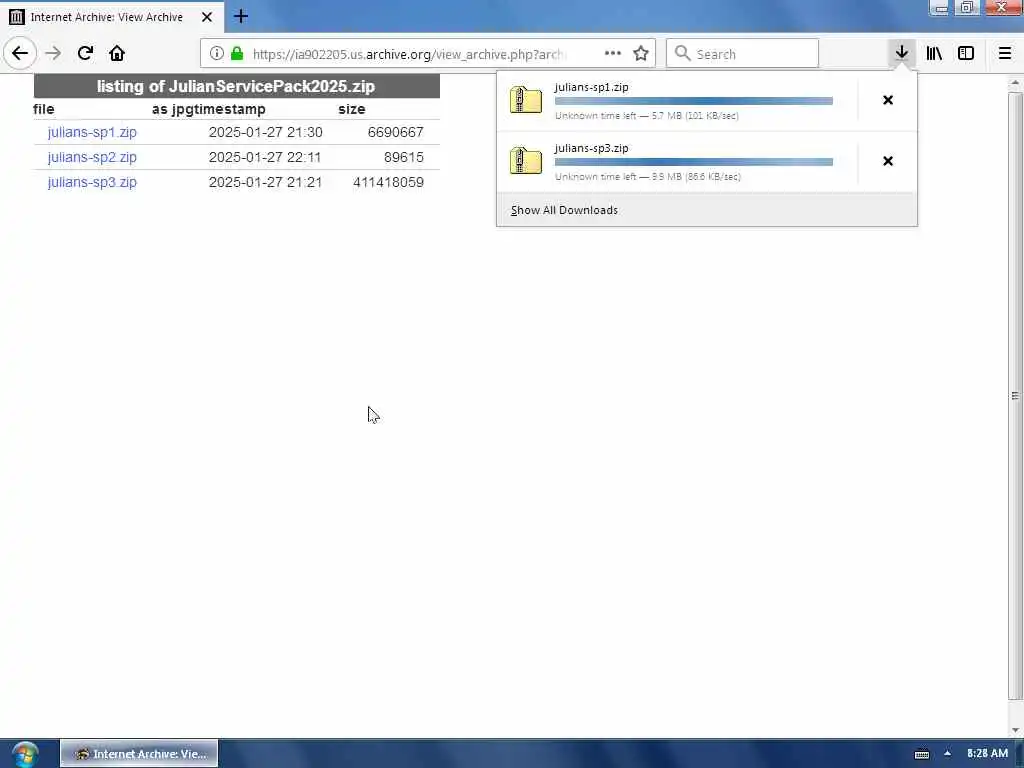Bookmark this page with the star

[641, 54]
